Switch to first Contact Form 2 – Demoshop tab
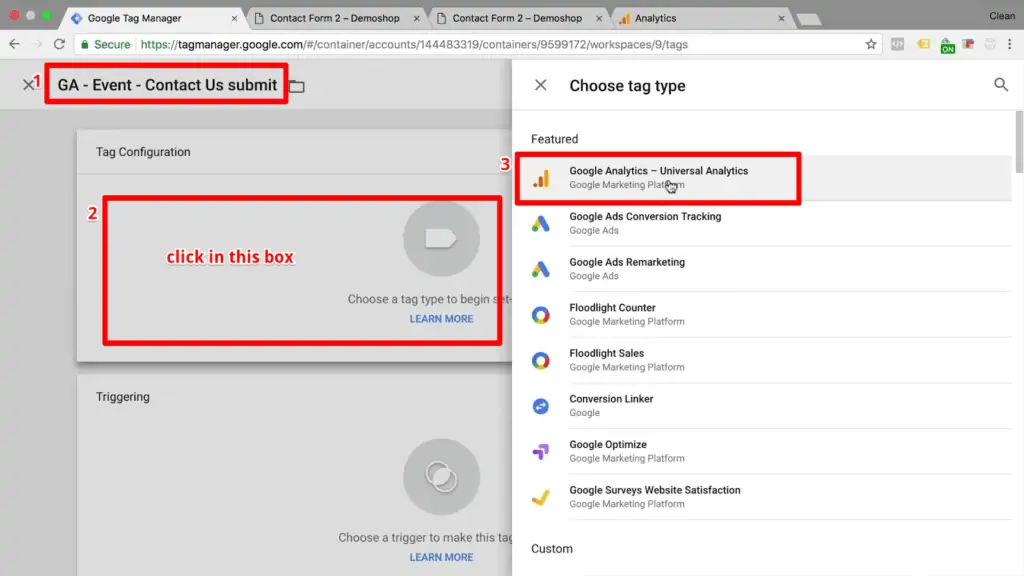The image size is (1024, 576). pos(336,18)
